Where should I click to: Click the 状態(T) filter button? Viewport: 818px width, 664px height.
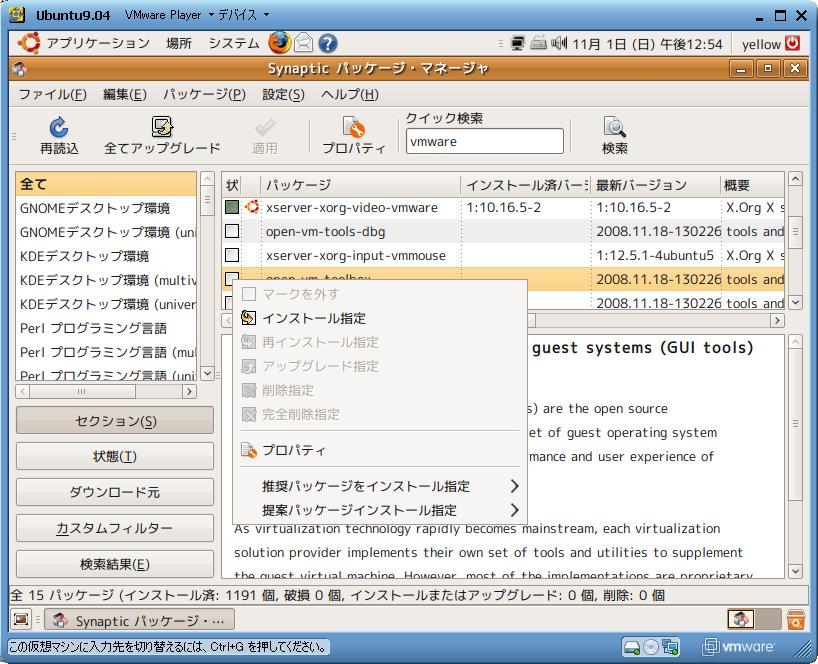(115, 456)
